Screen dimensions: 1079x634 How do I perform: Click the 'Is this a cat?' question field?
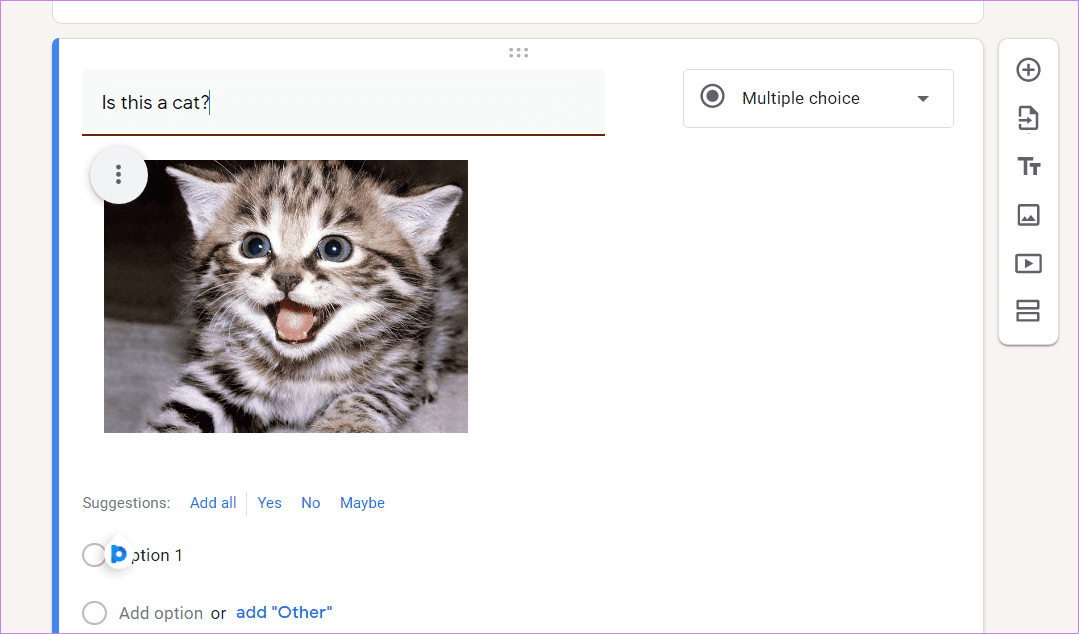pyautogui.click(x=343, y=103)
